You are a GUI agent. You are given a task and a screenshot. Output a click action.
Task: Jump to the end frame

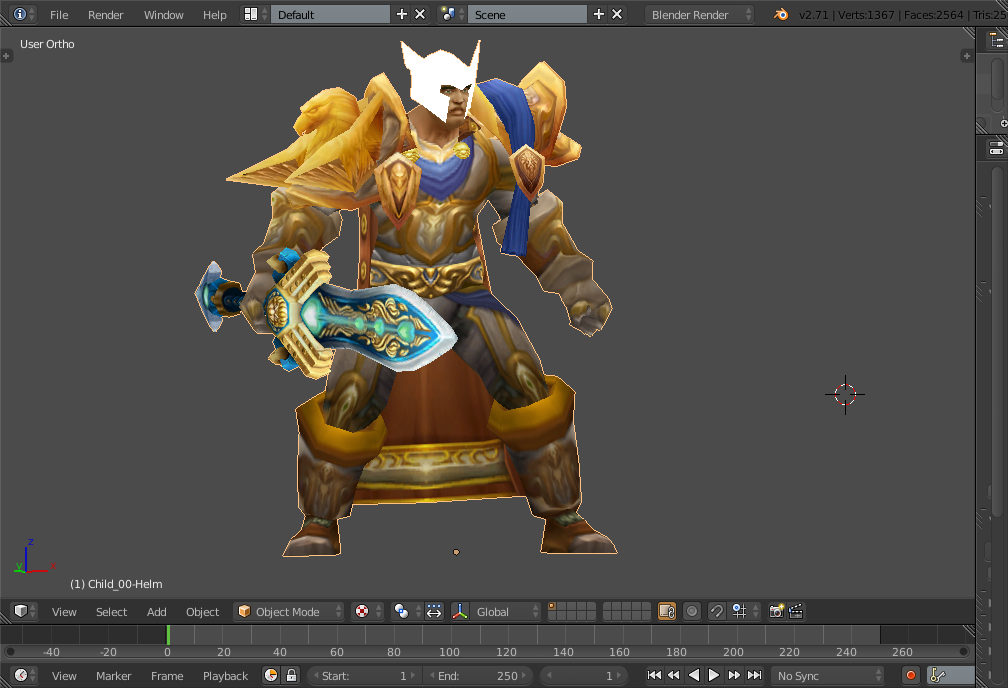pos(754,675)
